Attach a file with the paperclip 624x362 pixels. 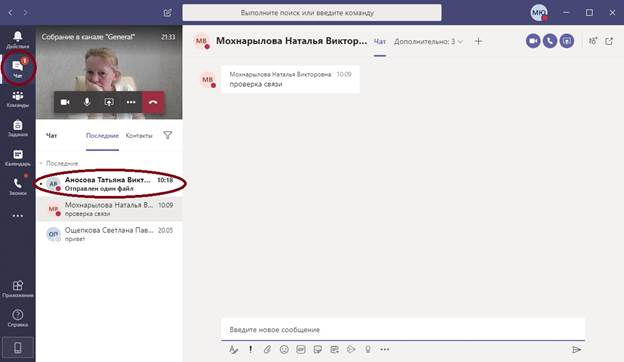pos(267,349)
